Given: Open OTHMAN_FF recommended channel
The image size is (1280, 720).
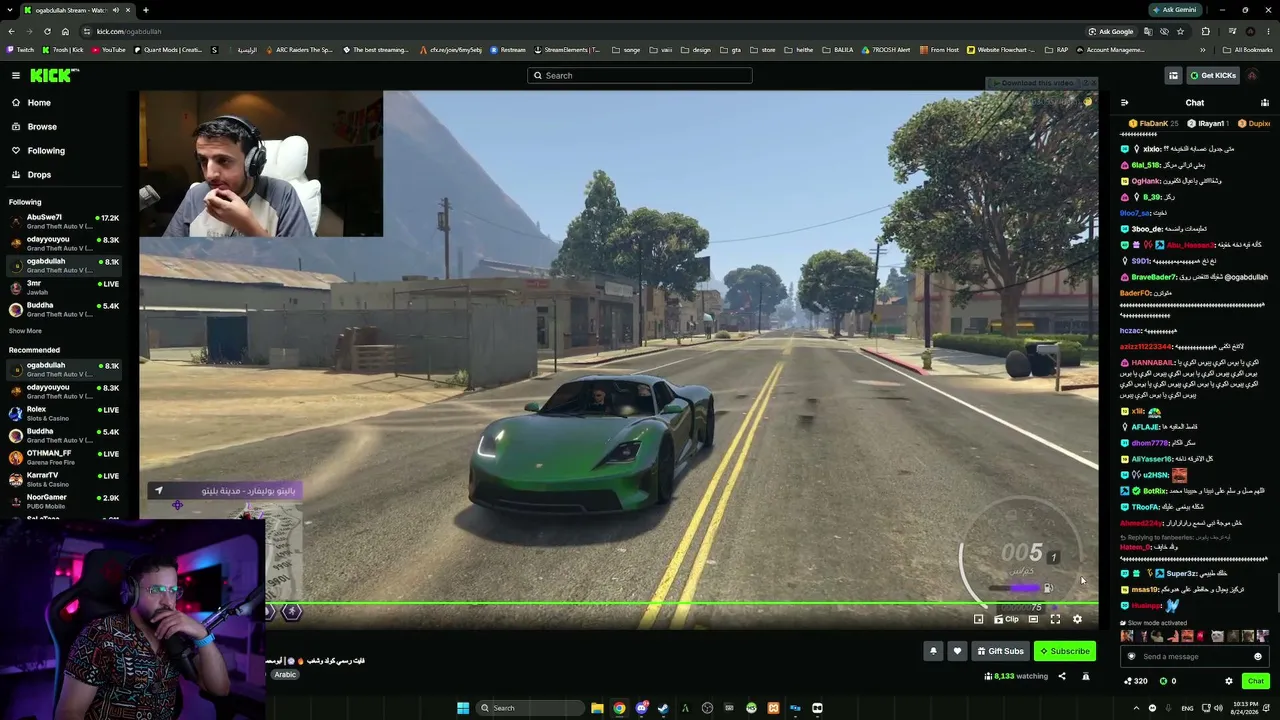Looking at the screenshot, I should coord(63,457).
